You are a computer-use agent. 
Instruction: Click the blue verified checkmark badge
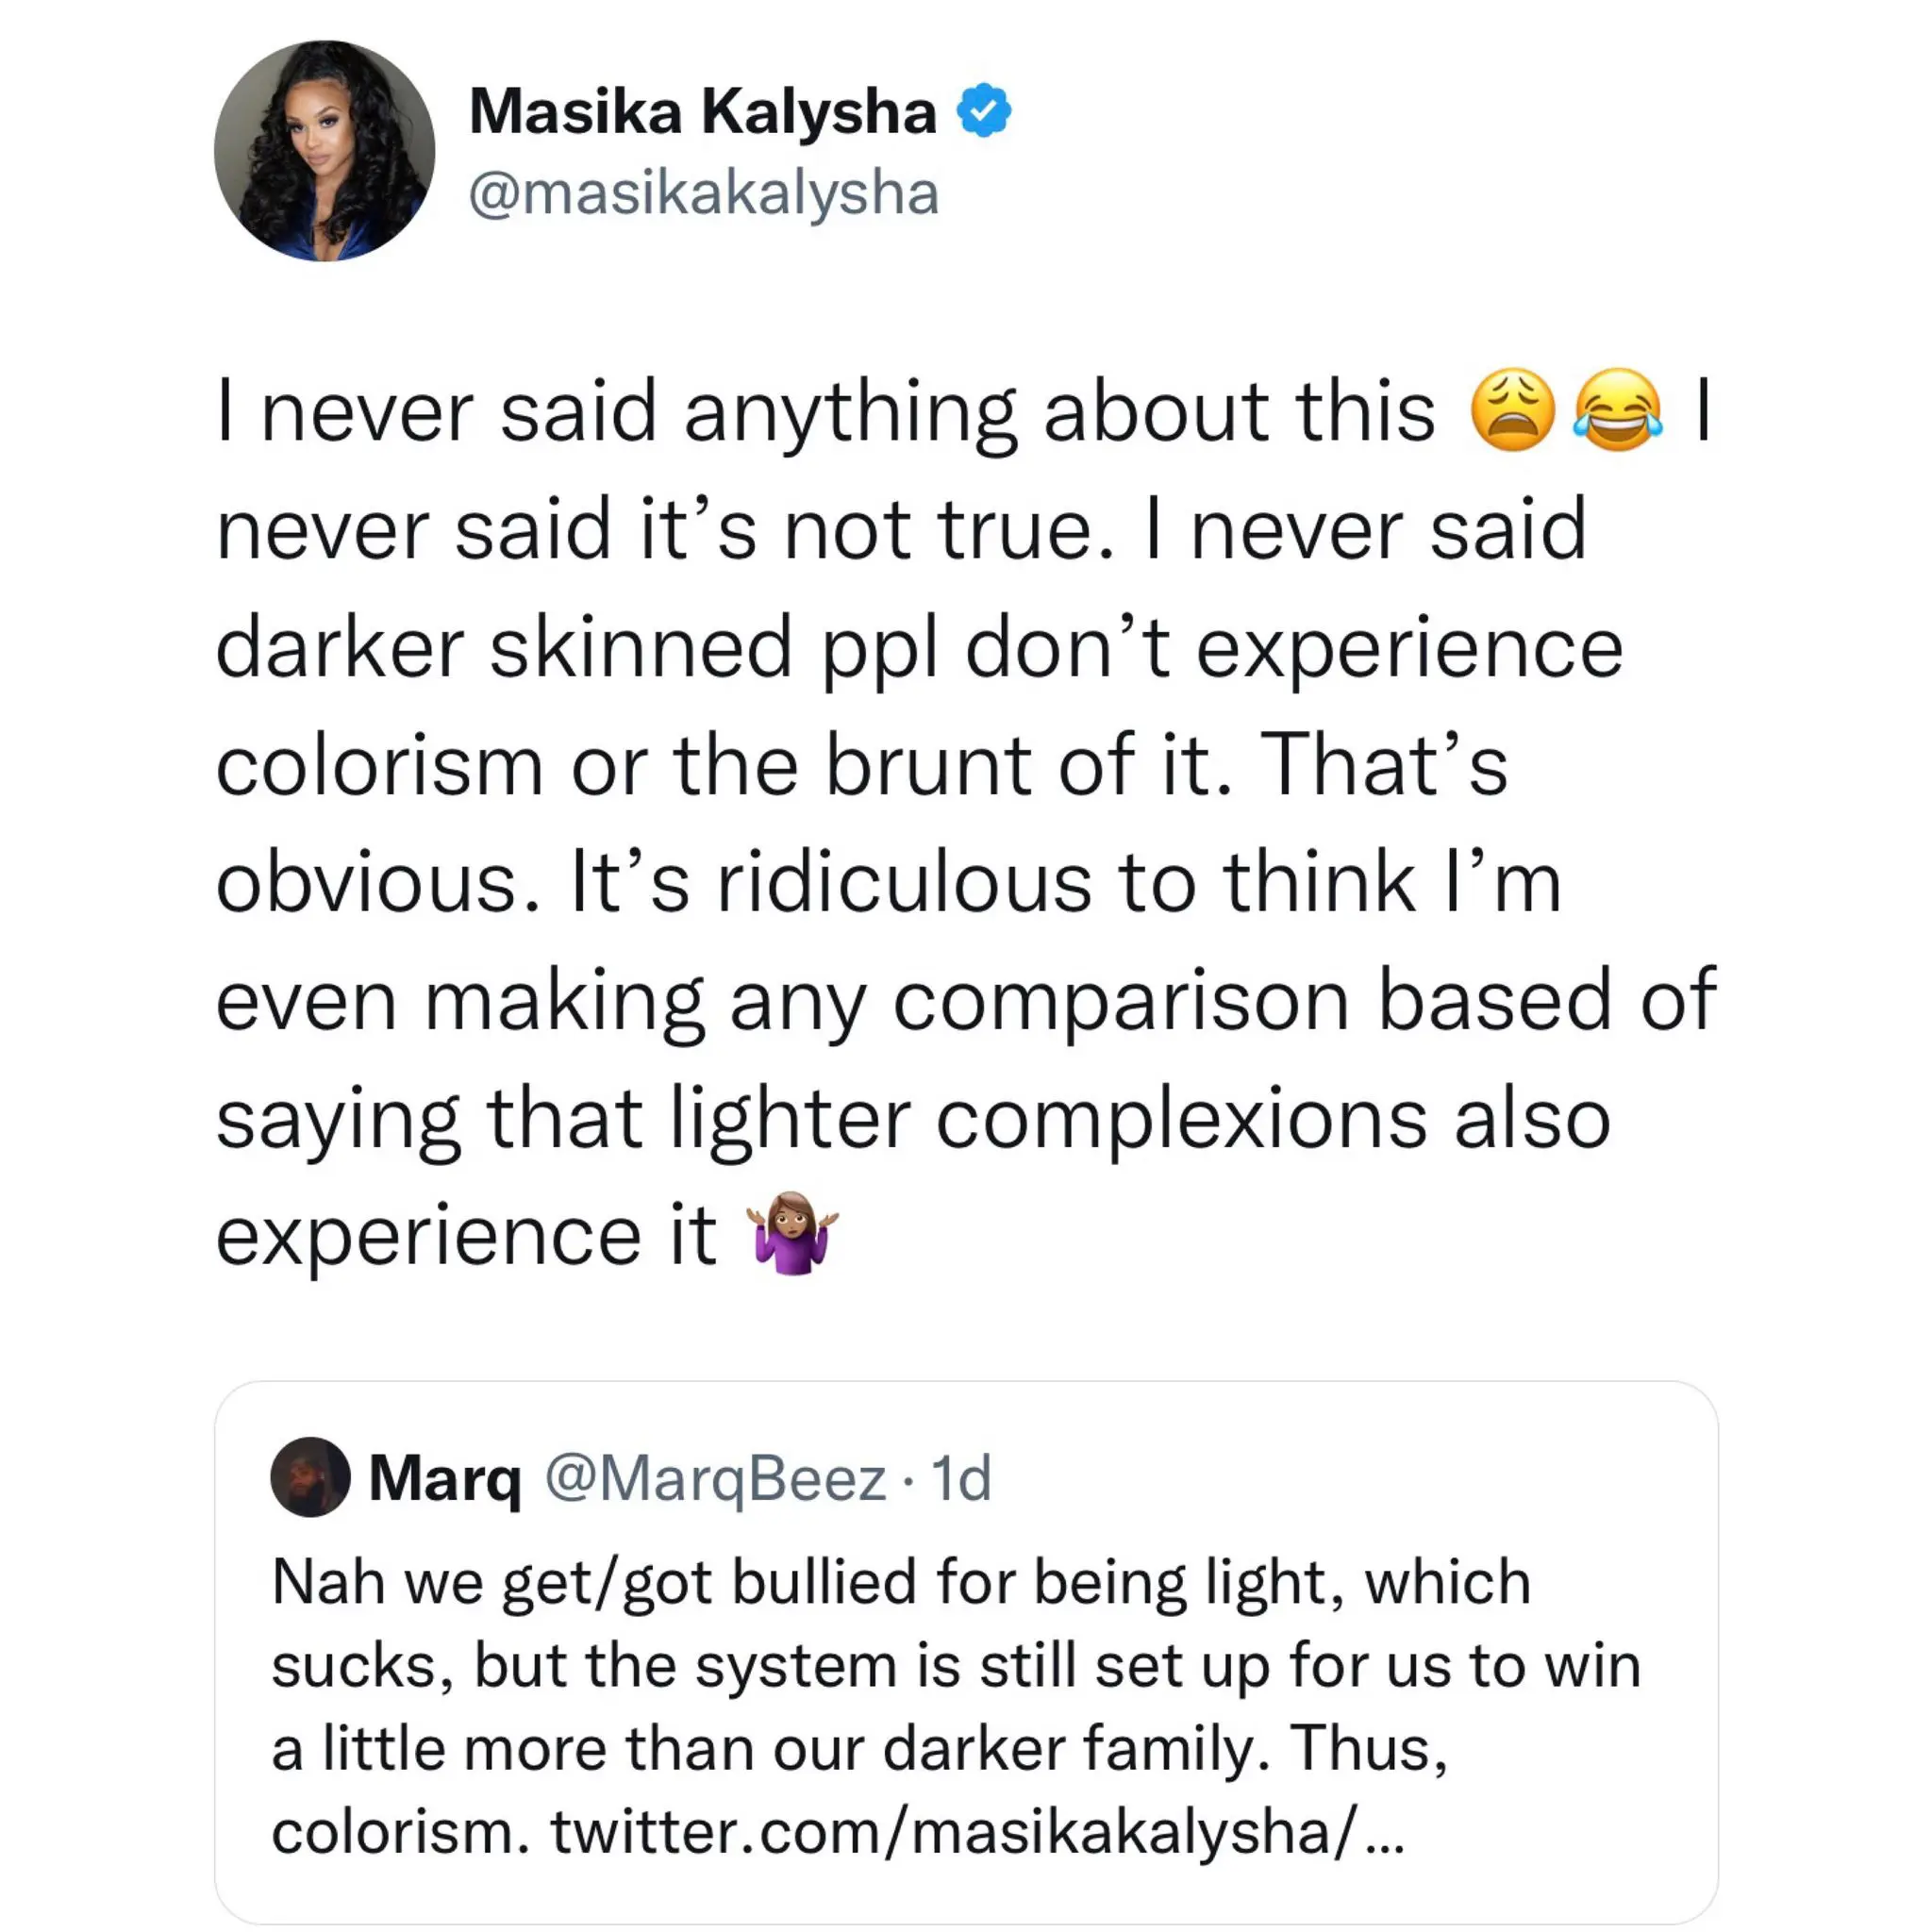984,110
